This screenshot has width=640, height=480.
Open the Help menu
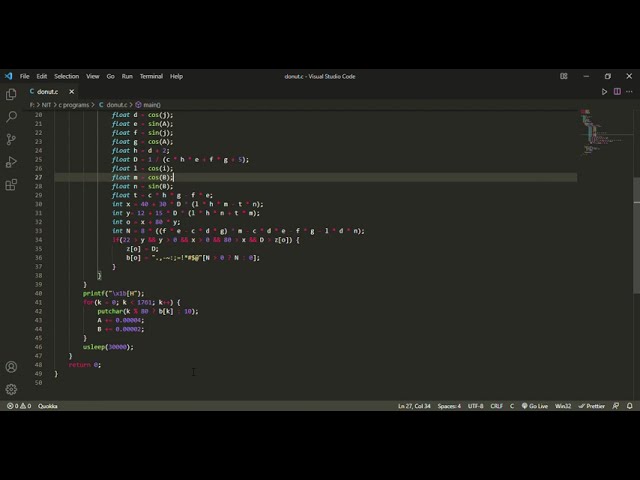[176, 76]
